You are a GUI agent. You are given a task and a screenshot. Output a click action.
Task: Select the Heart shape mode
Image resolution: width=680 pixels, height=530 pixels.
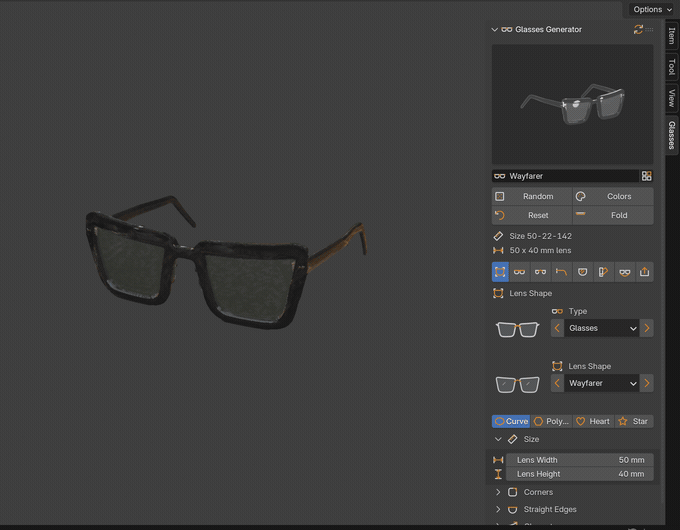593,421
